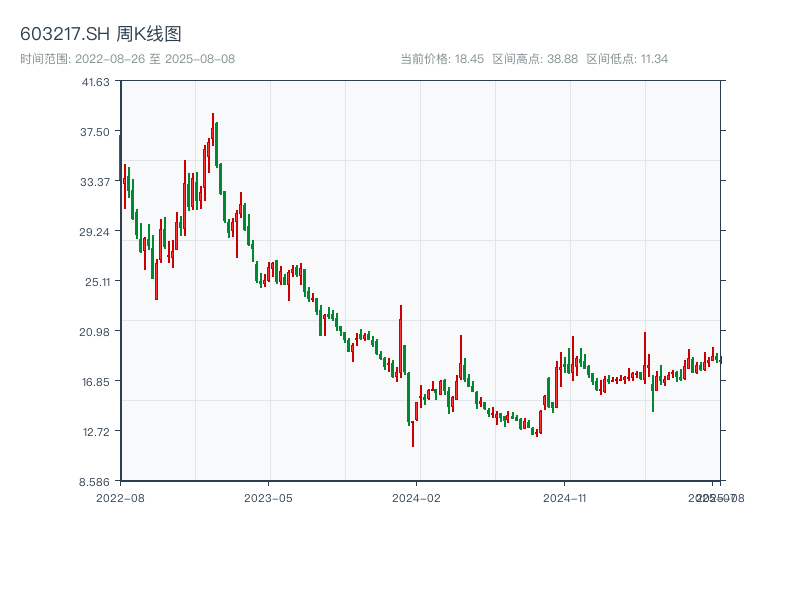Click the 20.98 y-axis price label
800x600 pixels.
click(x=96, y=332)
